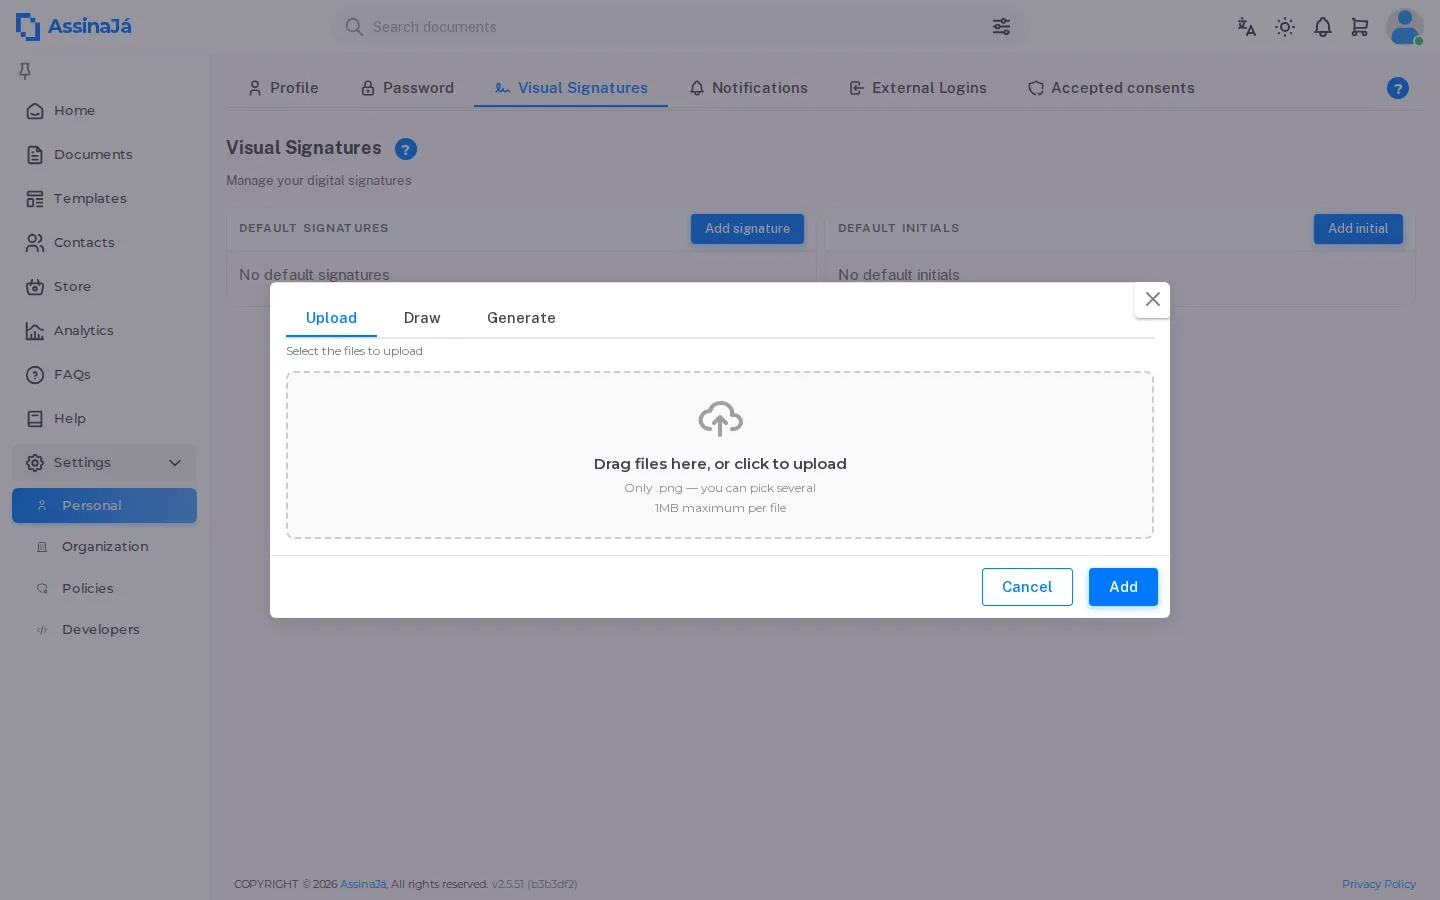Select Policies settings in sidebar
This screenshot has height=900, width=1440.
pos(104,589)
